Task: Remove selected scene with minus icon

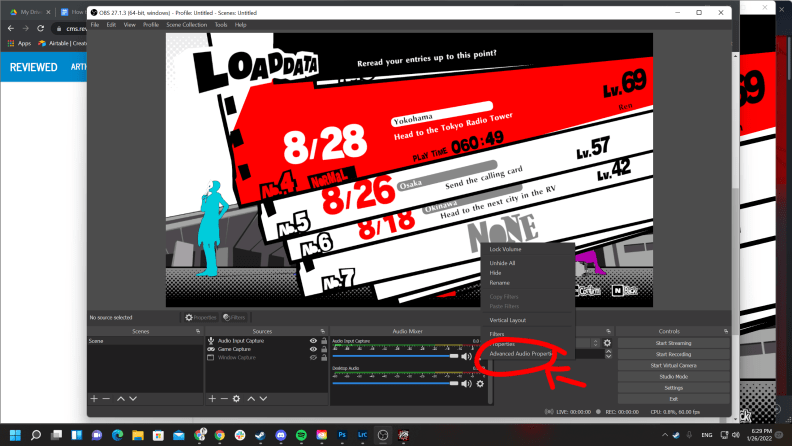Action: click(106, 399)
